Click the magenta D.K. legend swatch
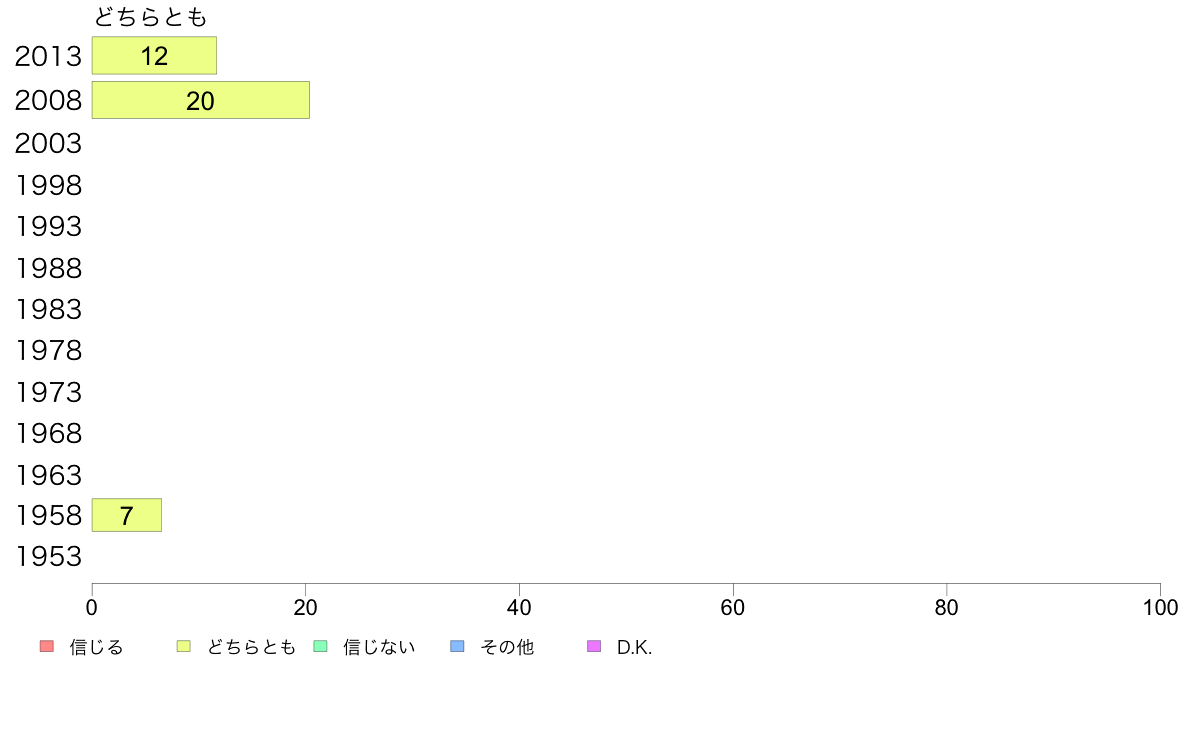Image resolution: width=1188 pixels, height=736 pixels. click(x=594, y=646)
